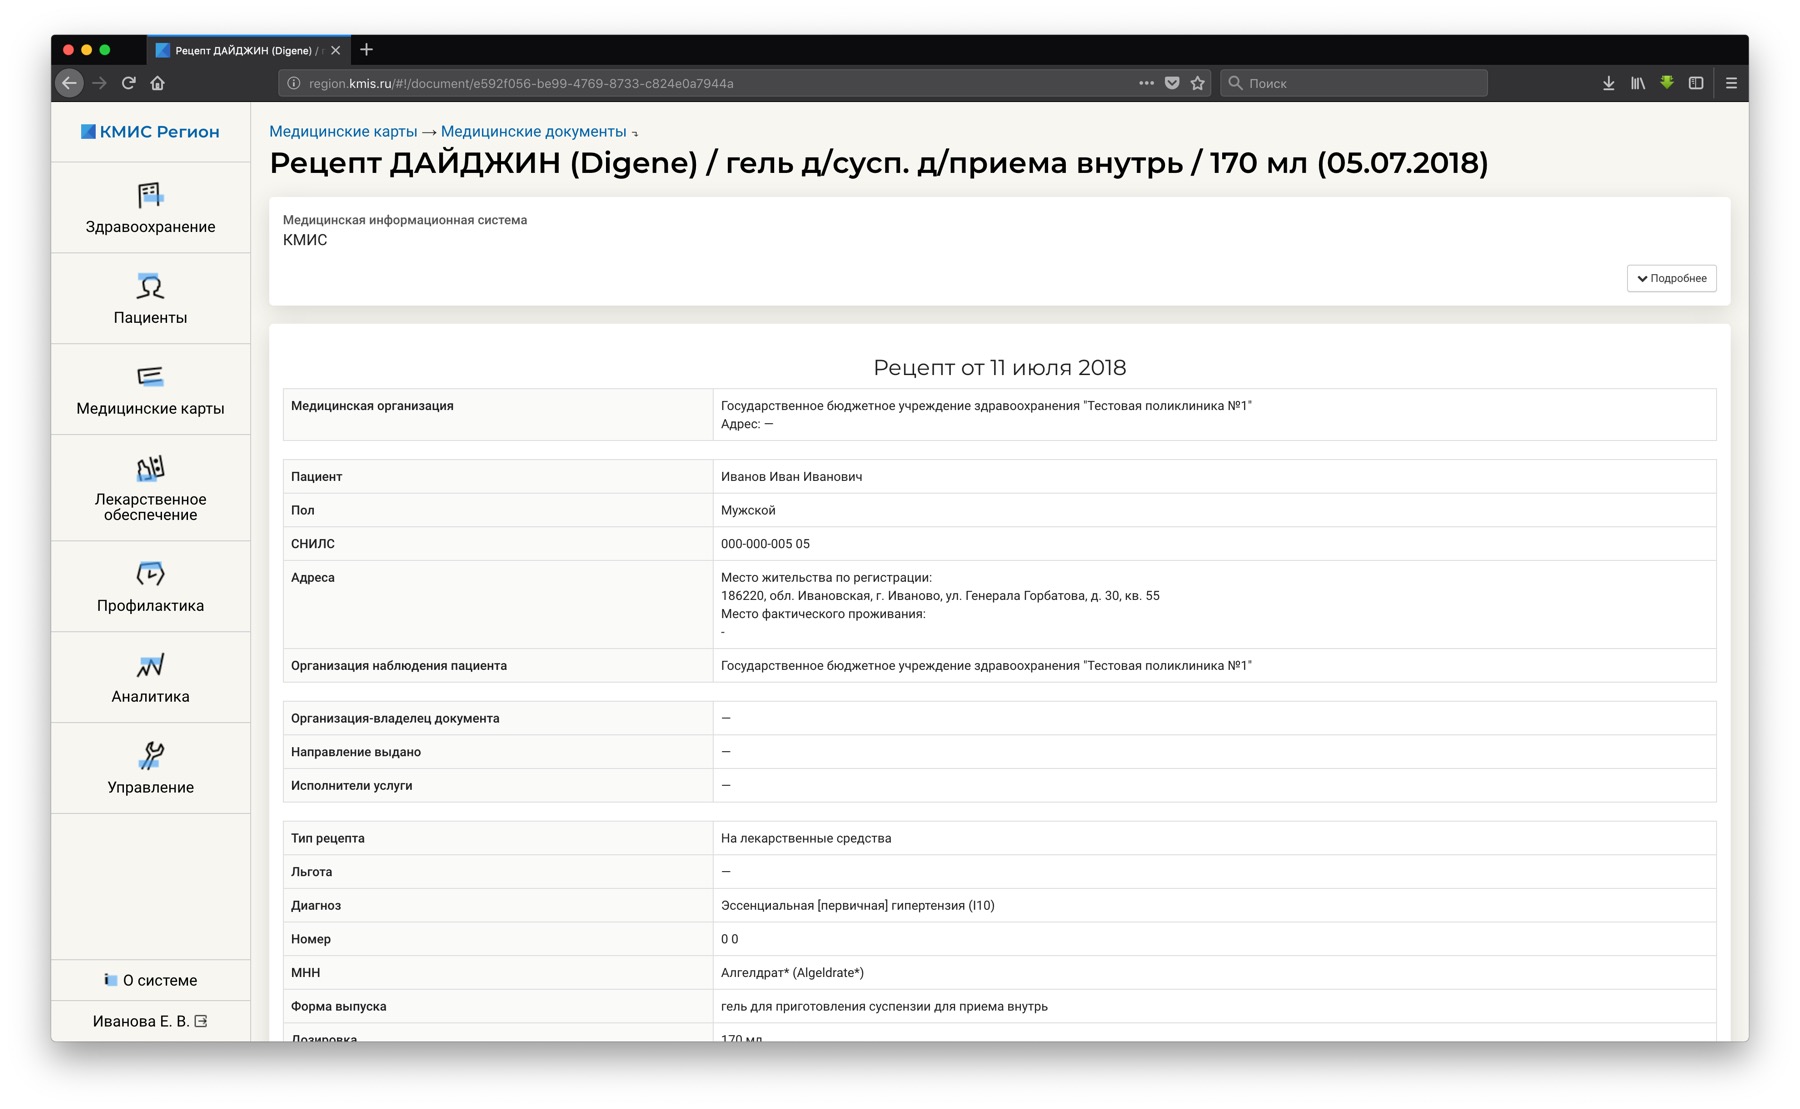Click the КМИС Регион logo

[x=150, y=132]
